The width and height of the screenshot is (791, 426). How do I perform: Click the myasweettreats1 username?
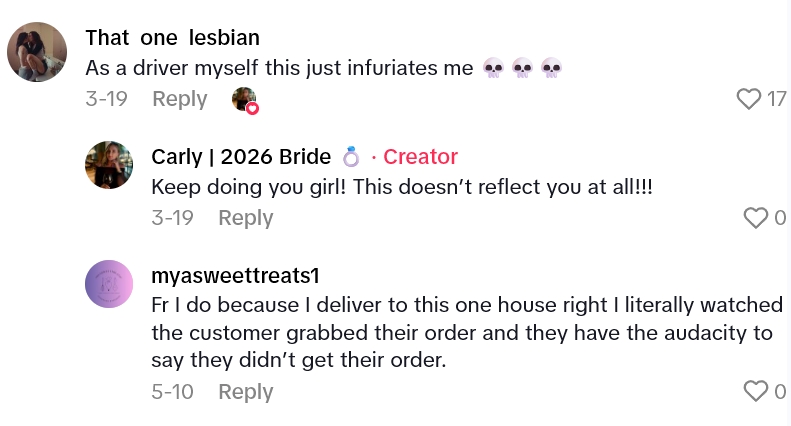click(235, 274)
